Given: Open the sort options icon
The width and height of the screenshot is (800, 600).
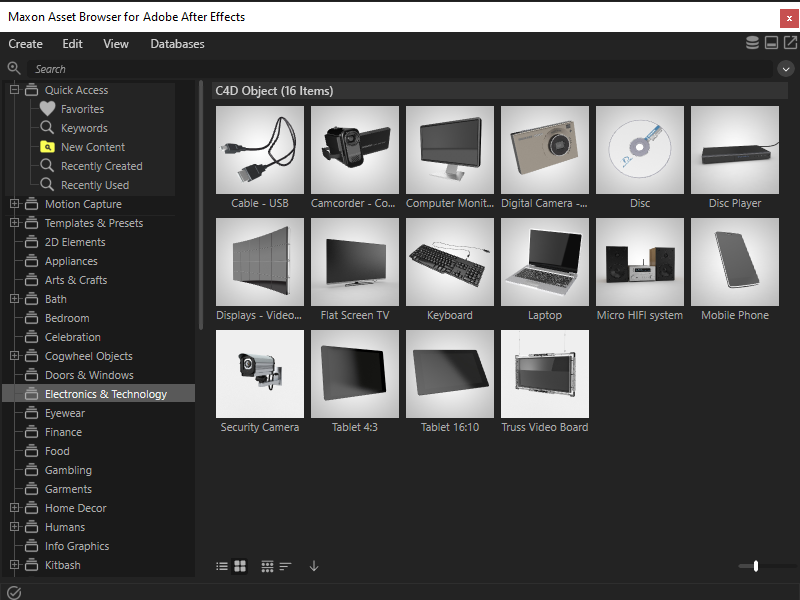Looking at the screenshot, I should [285, 566].
